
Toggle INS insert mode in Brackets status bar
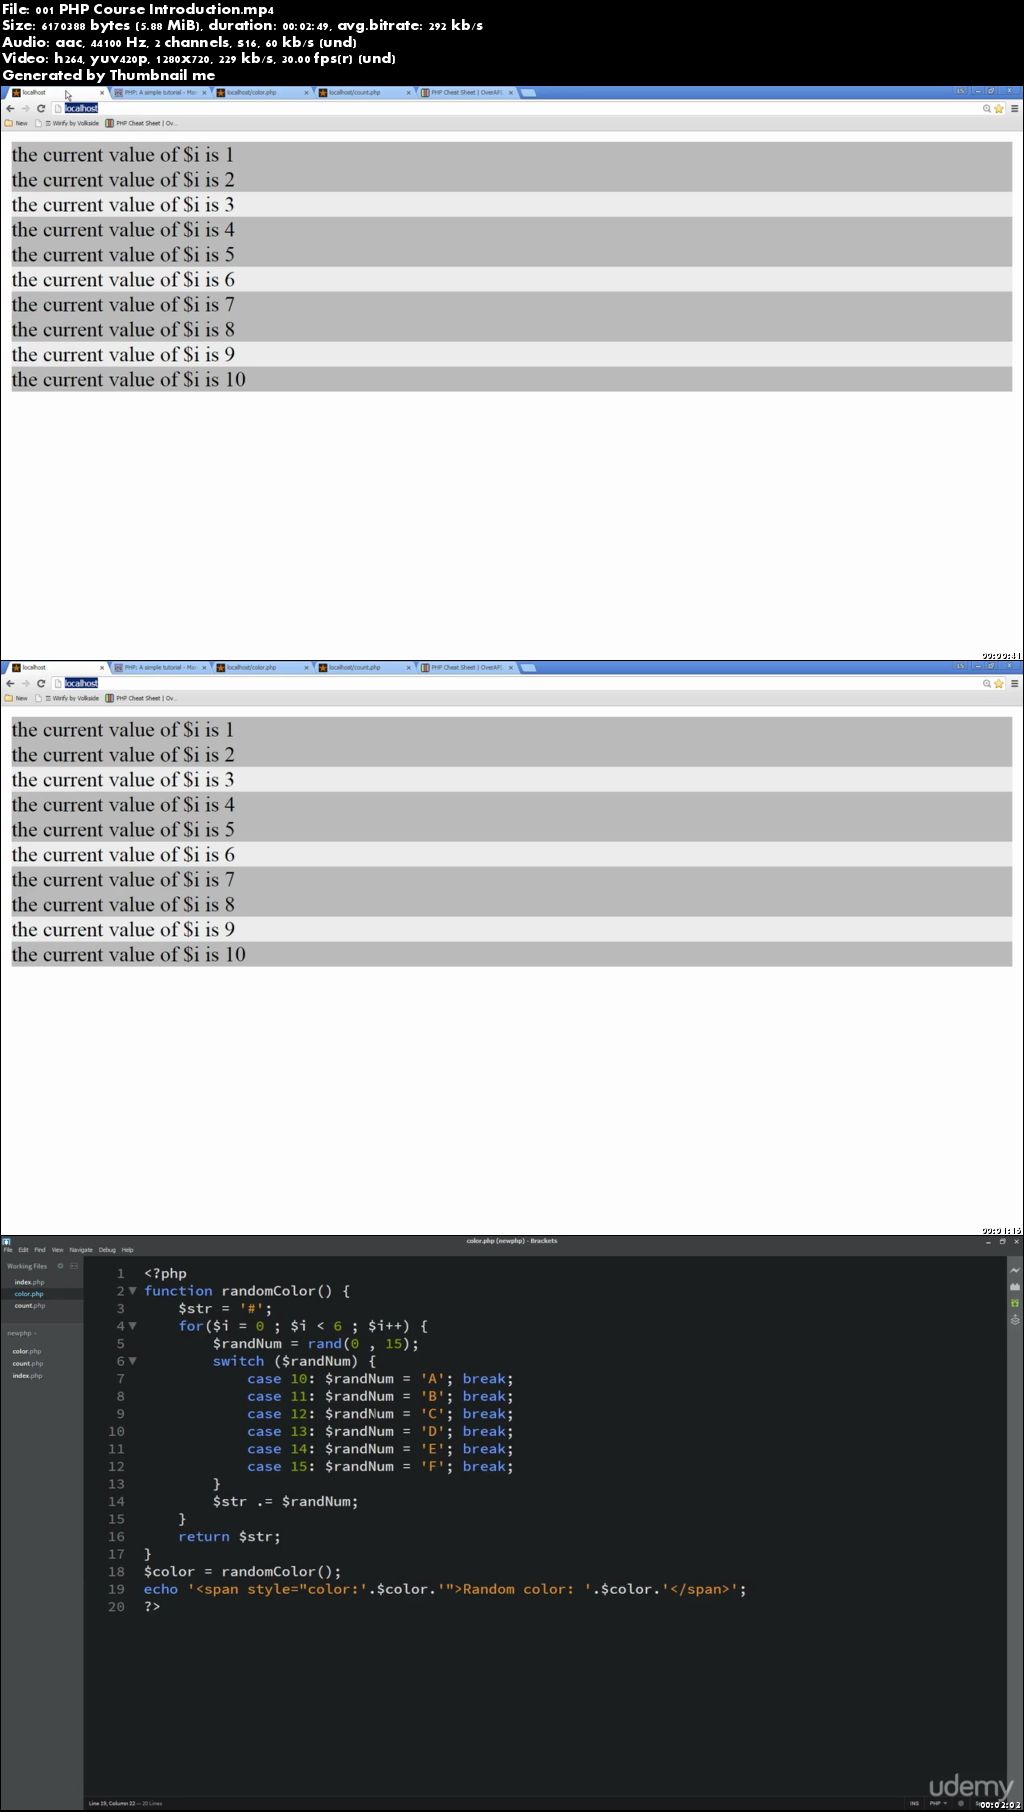[x=914, y=1803]
